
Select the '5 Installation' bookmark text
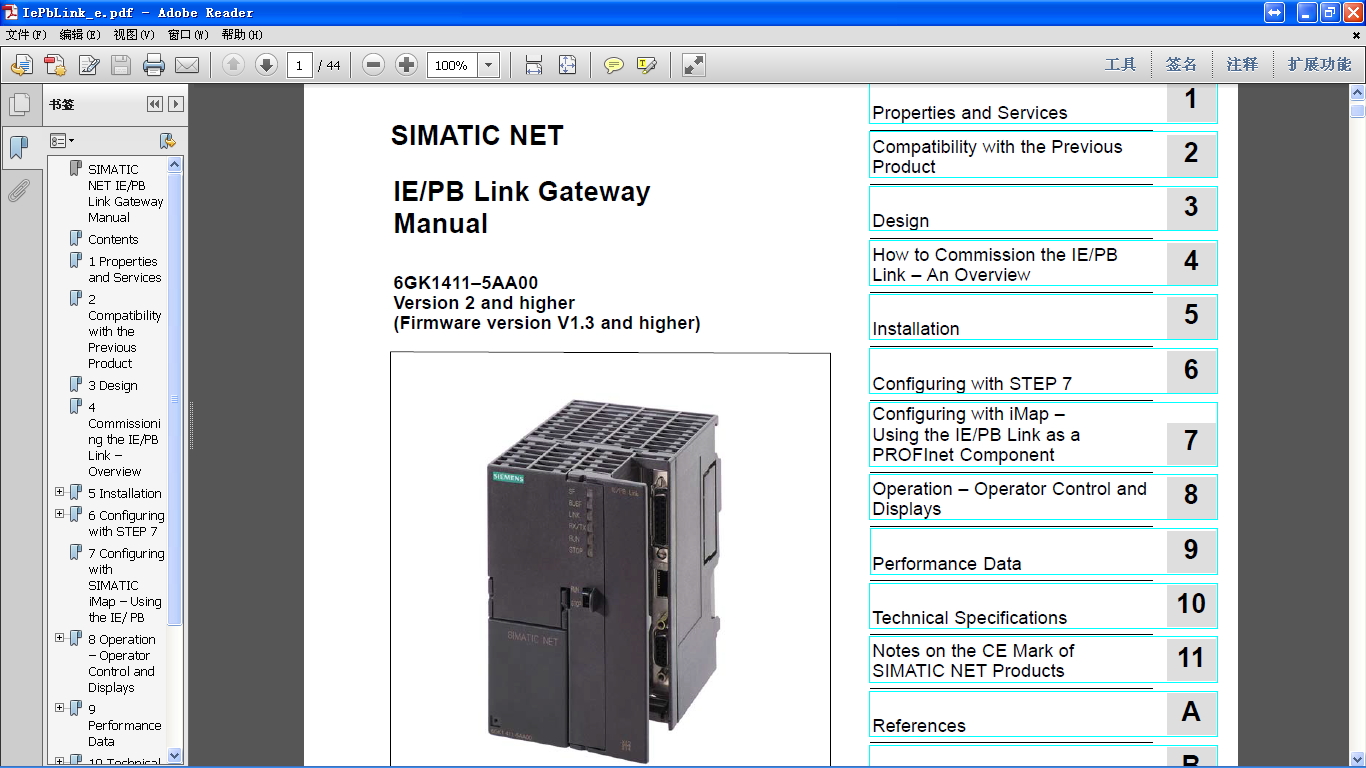pyautogui.click(x=124, y=493)
